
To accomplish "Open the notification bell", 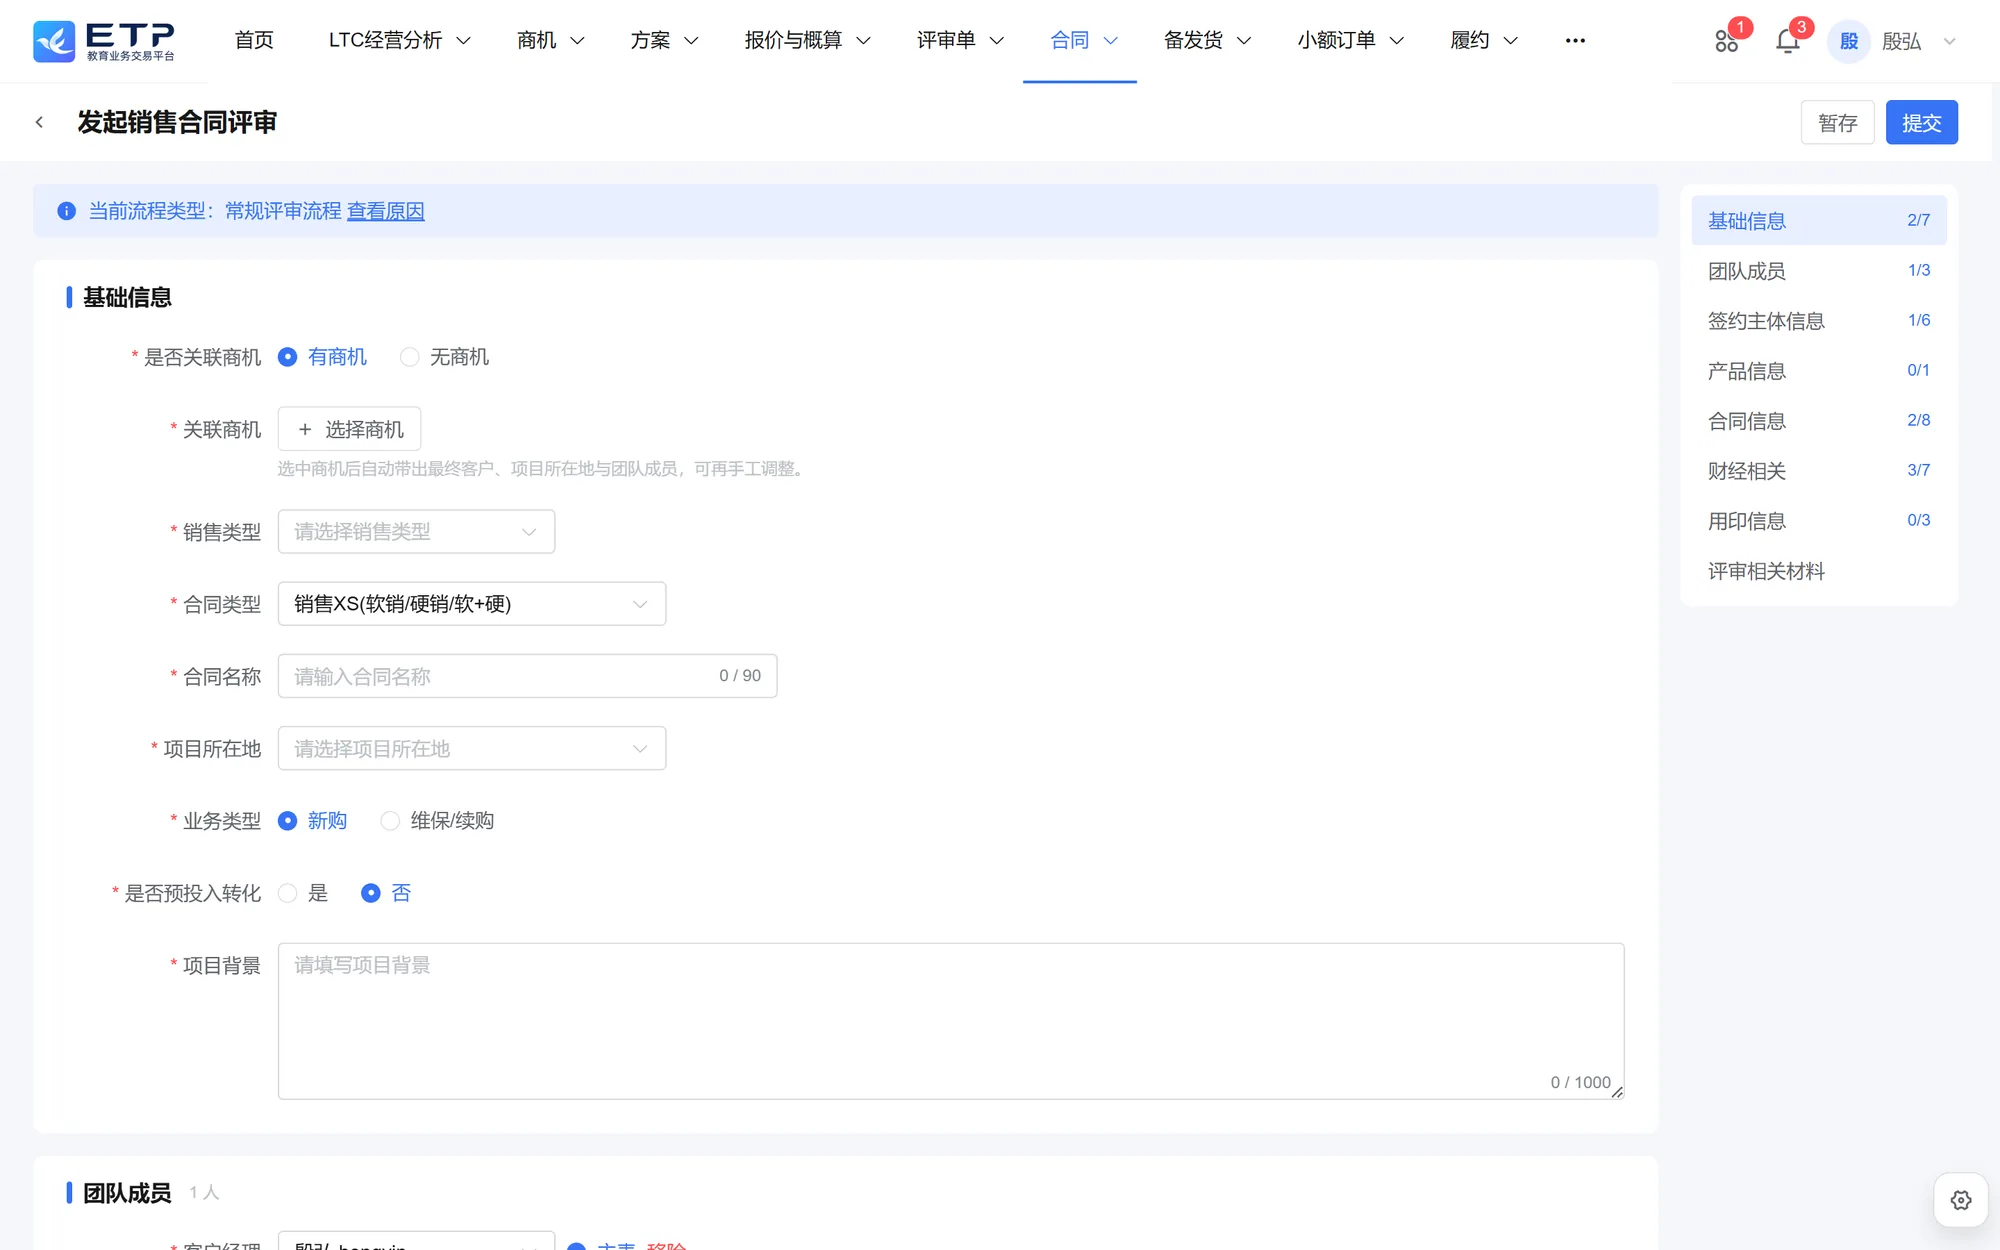I will (1788, 41).
